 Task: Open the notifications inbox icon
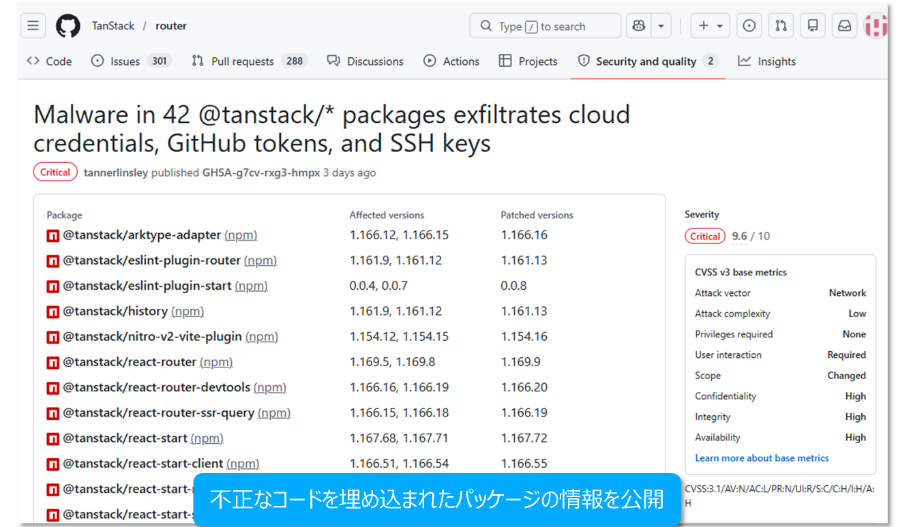coord(844,26)
